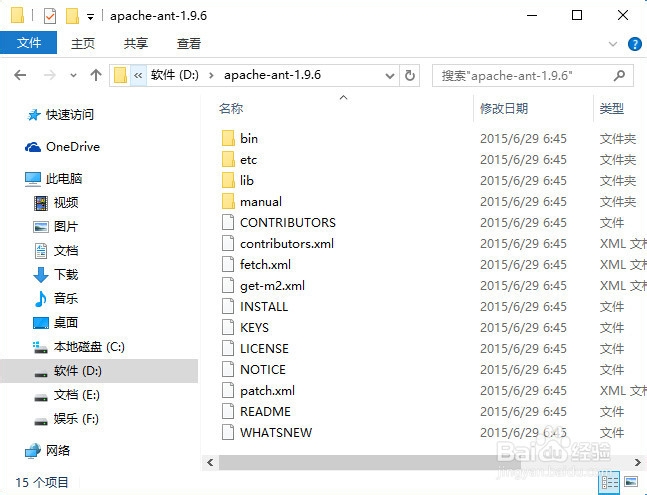Expand hidden path with double chevron
This screenshot has width=647, height=495.
click(x=138, y=75)
